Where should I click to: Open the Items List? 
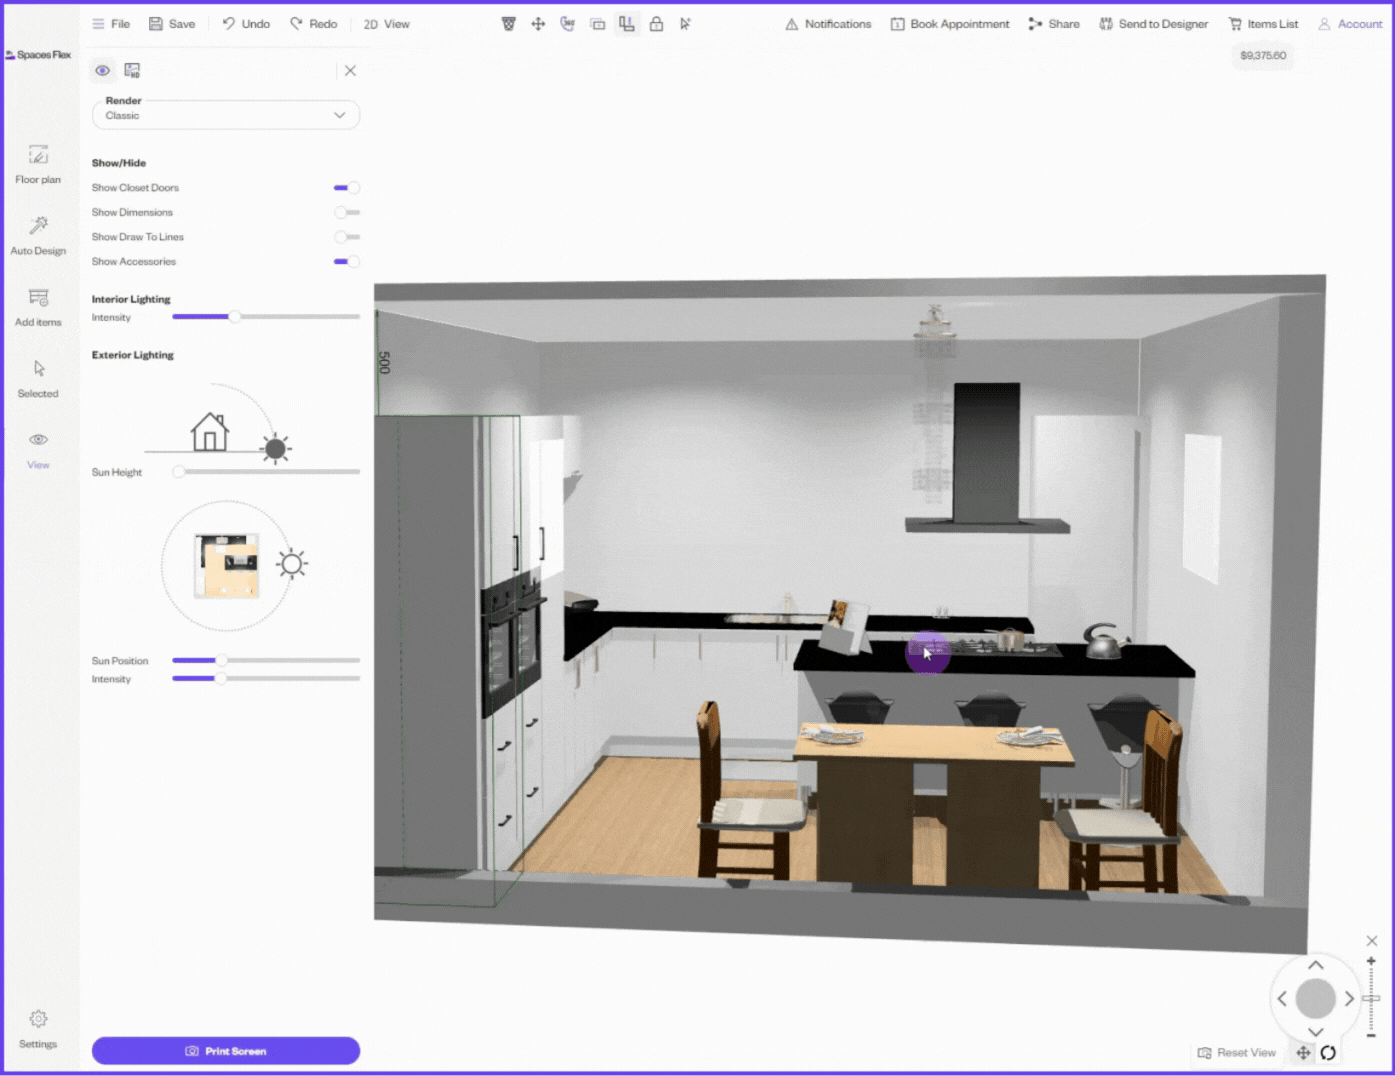click(1263, 23)
